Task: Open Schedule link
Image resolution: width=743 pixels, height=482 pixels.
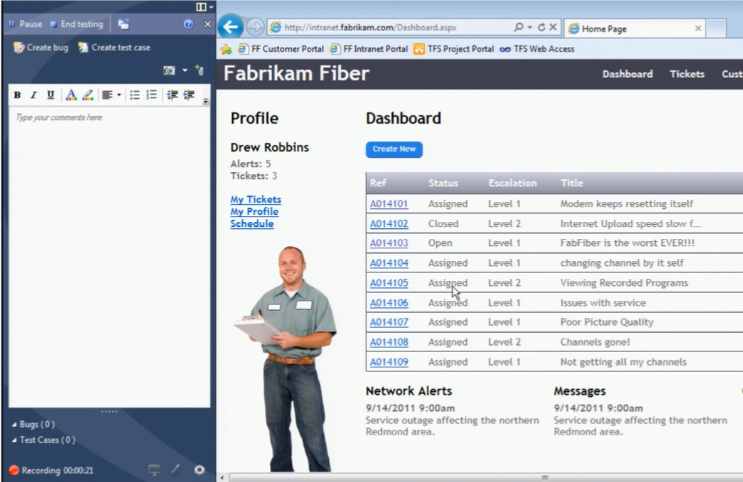Action: click(252, 223)
